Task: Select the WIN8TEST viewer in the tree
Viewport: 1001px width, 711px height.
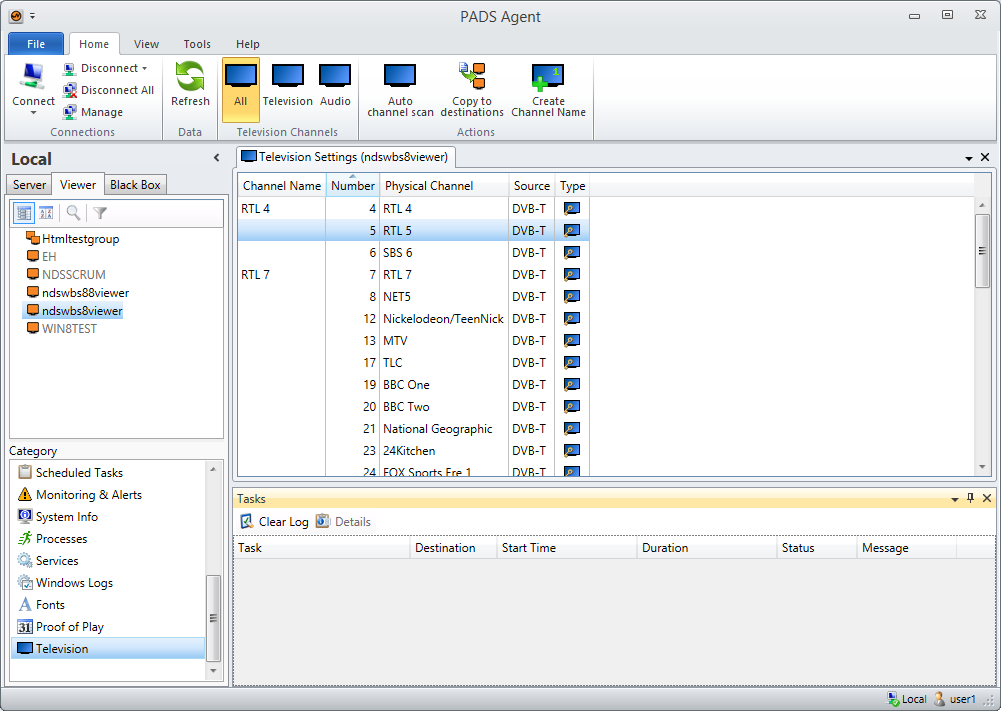Action: 69,329
